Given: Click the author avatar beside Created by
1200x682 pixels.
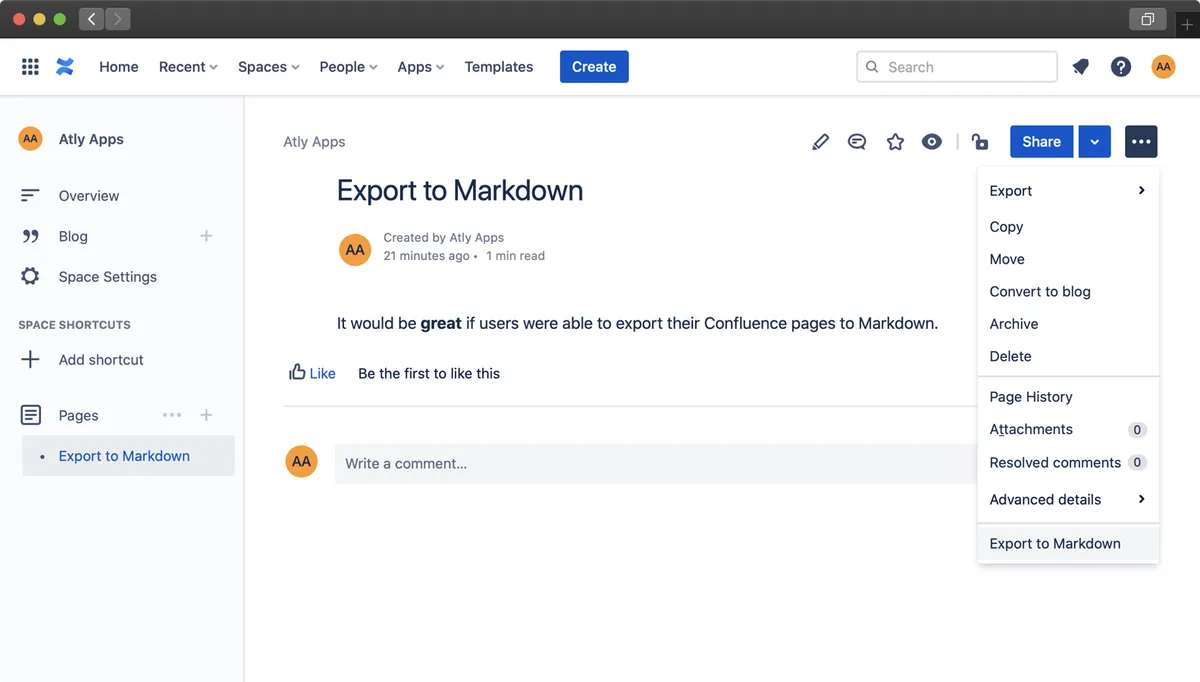Looking at the screenshot, I should 355,250.
